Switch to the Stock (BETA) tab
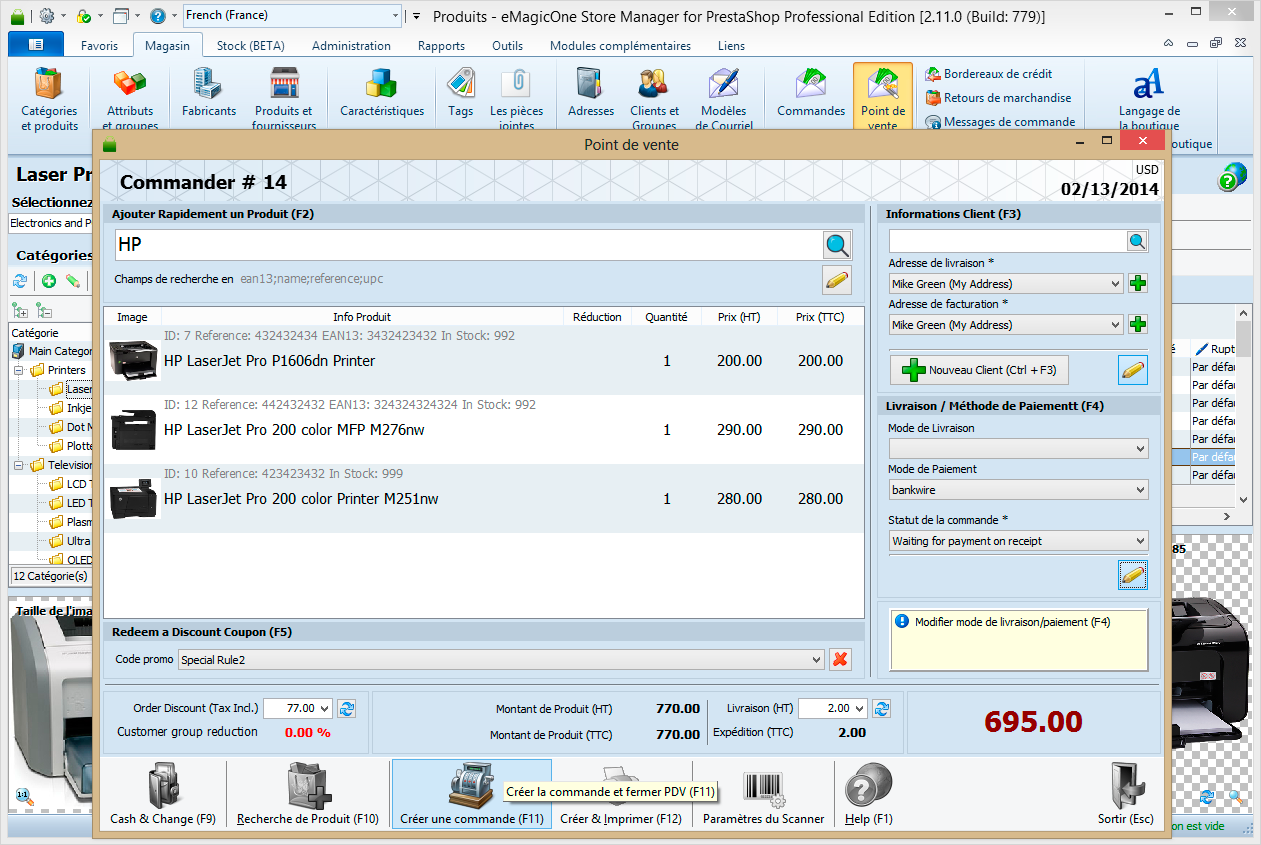The height and width of the screenshot is (845, 1261). 251,45
